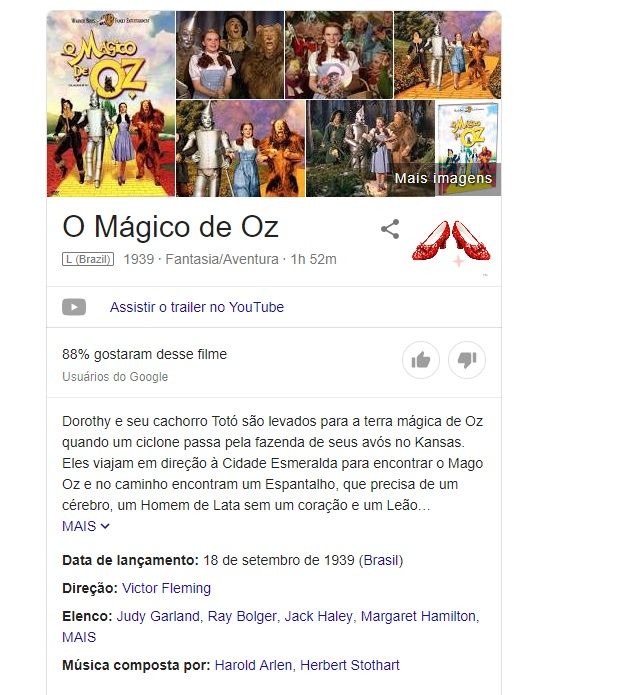The width and height of the screenshot is (641, 695).
Task: Like the movie with thumbs up
Action: point(421,360)
